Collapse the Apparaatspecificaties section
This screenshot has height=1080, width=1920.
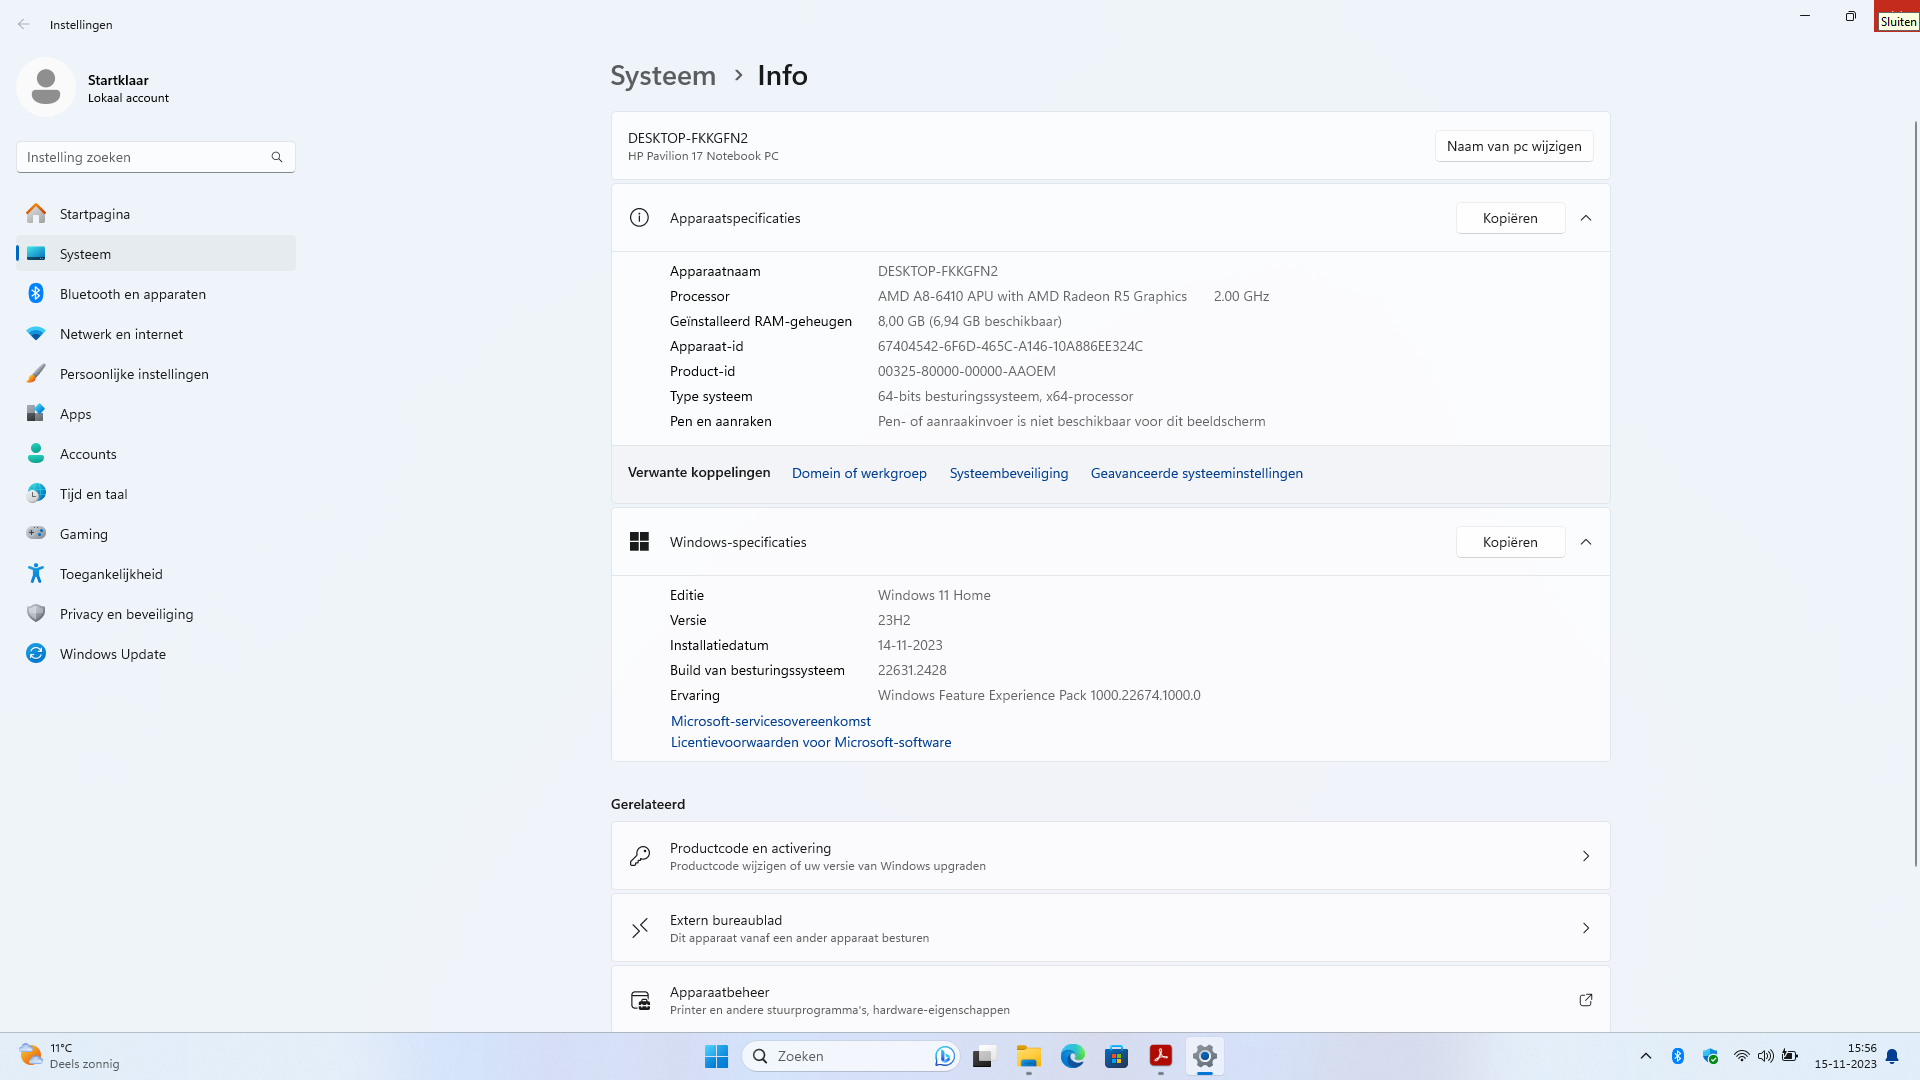1586,218
